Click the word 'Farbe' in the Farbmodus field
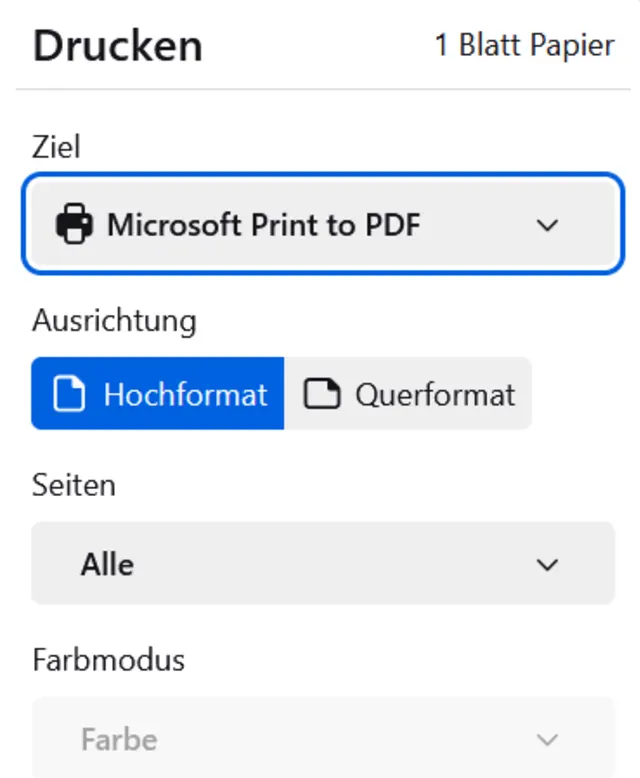Image resolution: width=640 pixels, height=778 pixels. (x=119, y=740)
